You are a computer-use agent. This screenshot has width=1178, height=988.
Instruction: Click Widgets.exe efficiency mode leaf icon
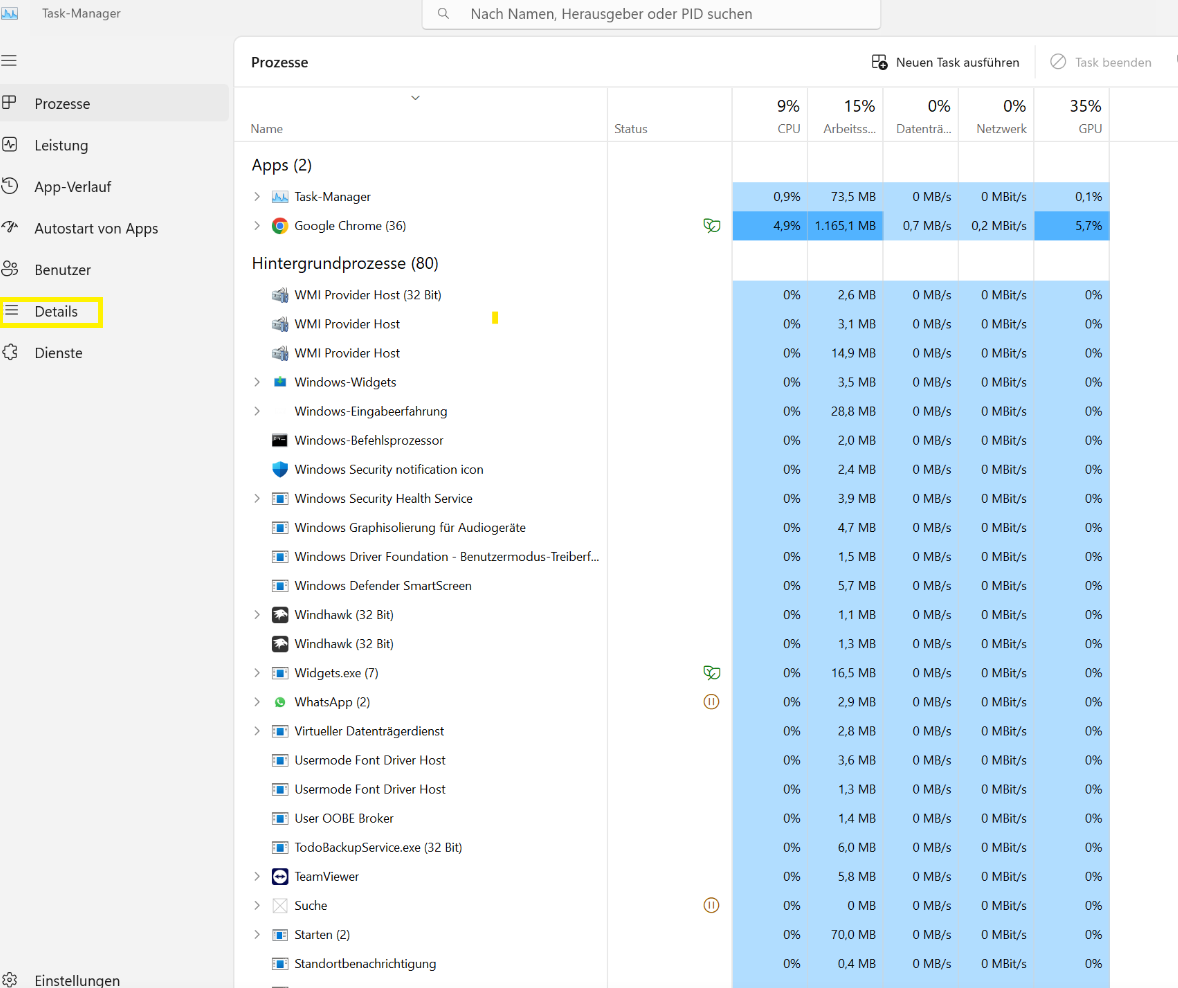(x=711, y=672)
